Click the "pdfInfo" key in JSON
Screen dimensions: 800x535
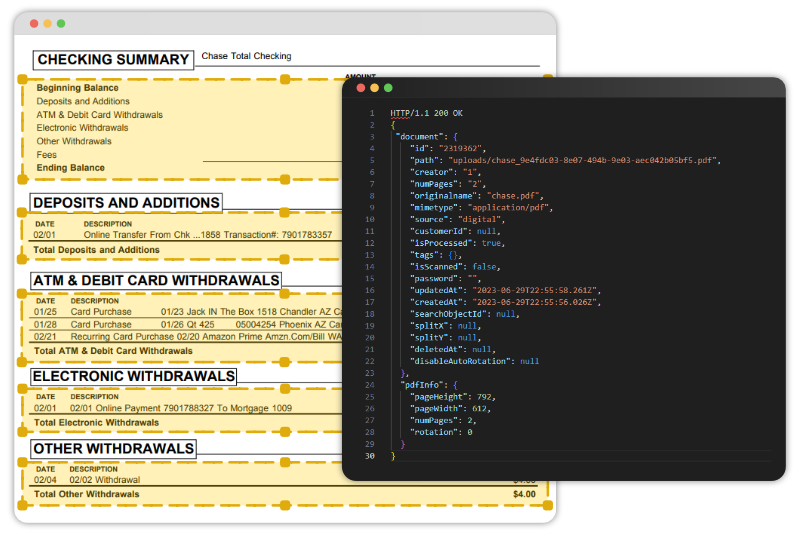pyautogui.click(x=423, y=383)
